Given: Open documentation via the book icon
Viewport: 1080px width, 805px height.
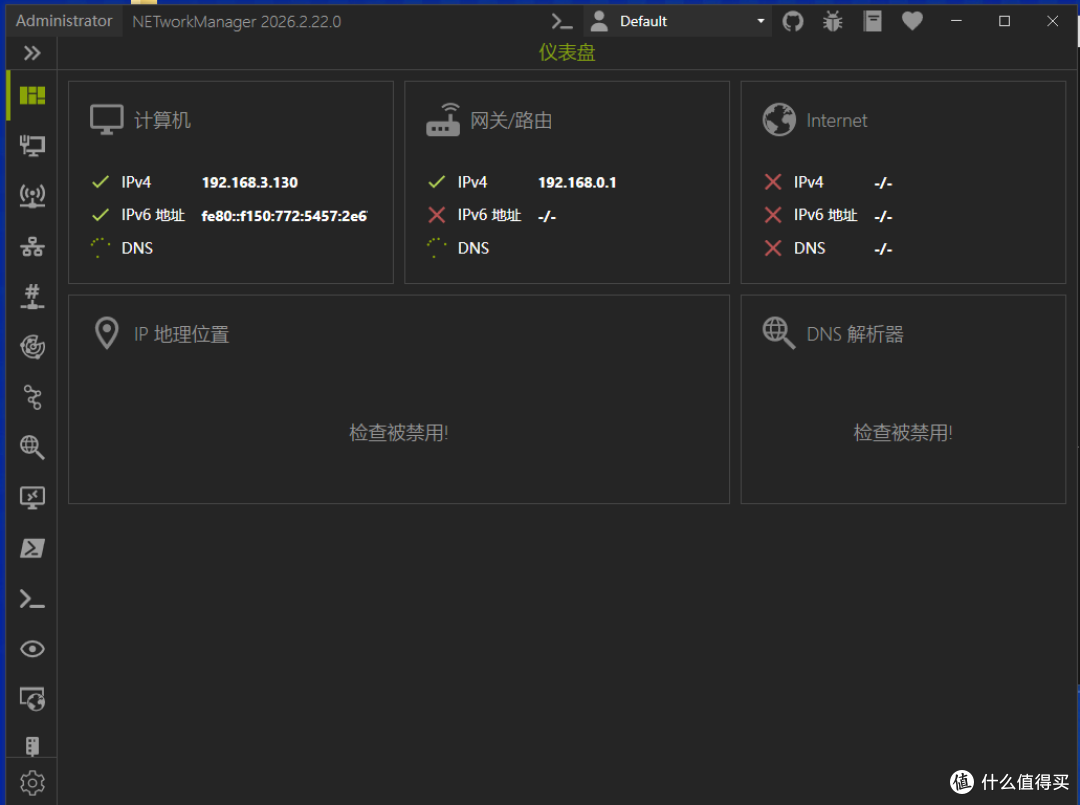Looking at the screenshot, I should 873,21.
